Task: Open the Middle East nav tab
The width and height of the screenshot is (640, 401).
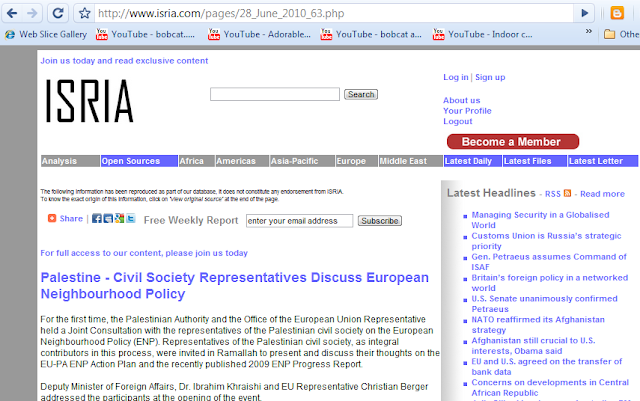Action: pyautogui.click(x=411, y=161)
